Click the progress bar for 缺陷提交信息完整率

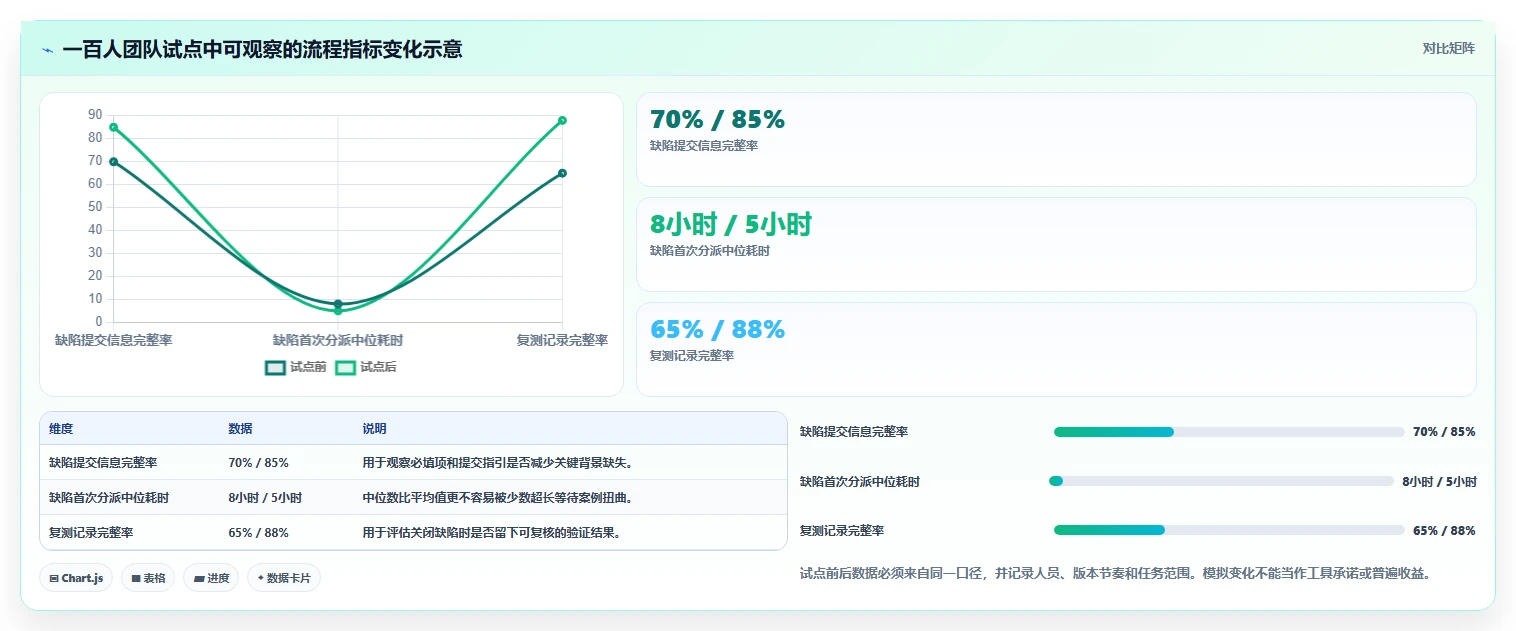[x=1229, y=432]
